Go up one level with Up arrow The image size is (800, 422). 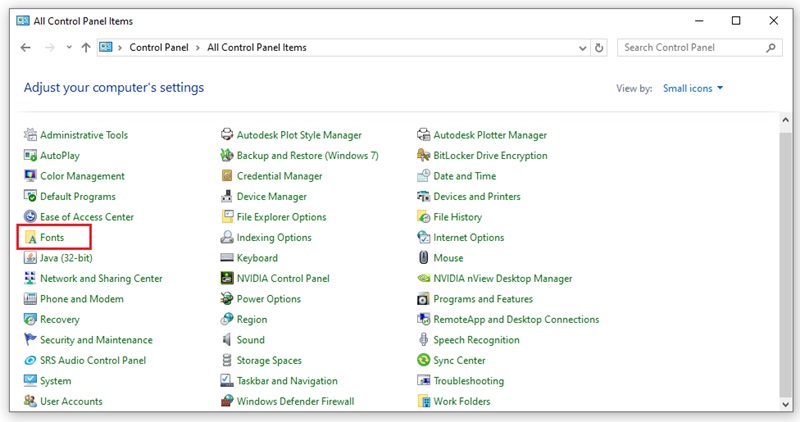(x=86, y=47)
